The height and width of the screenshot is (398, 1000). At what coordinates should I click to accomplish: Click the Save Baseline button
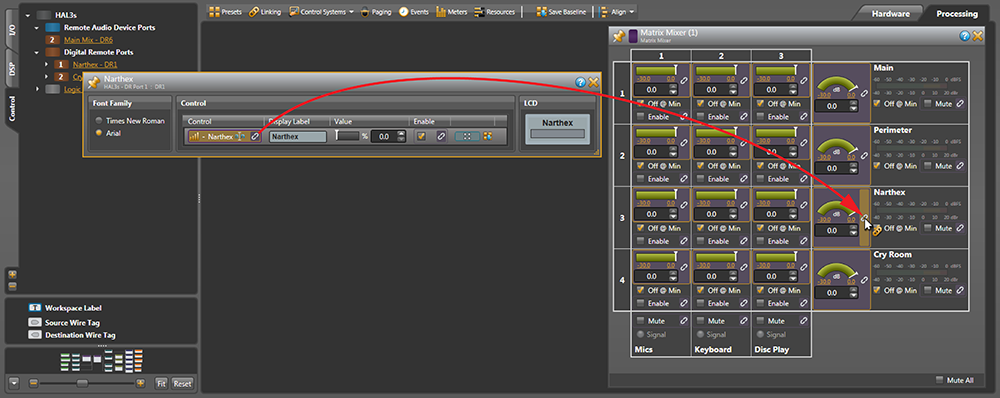coord(561,11)
